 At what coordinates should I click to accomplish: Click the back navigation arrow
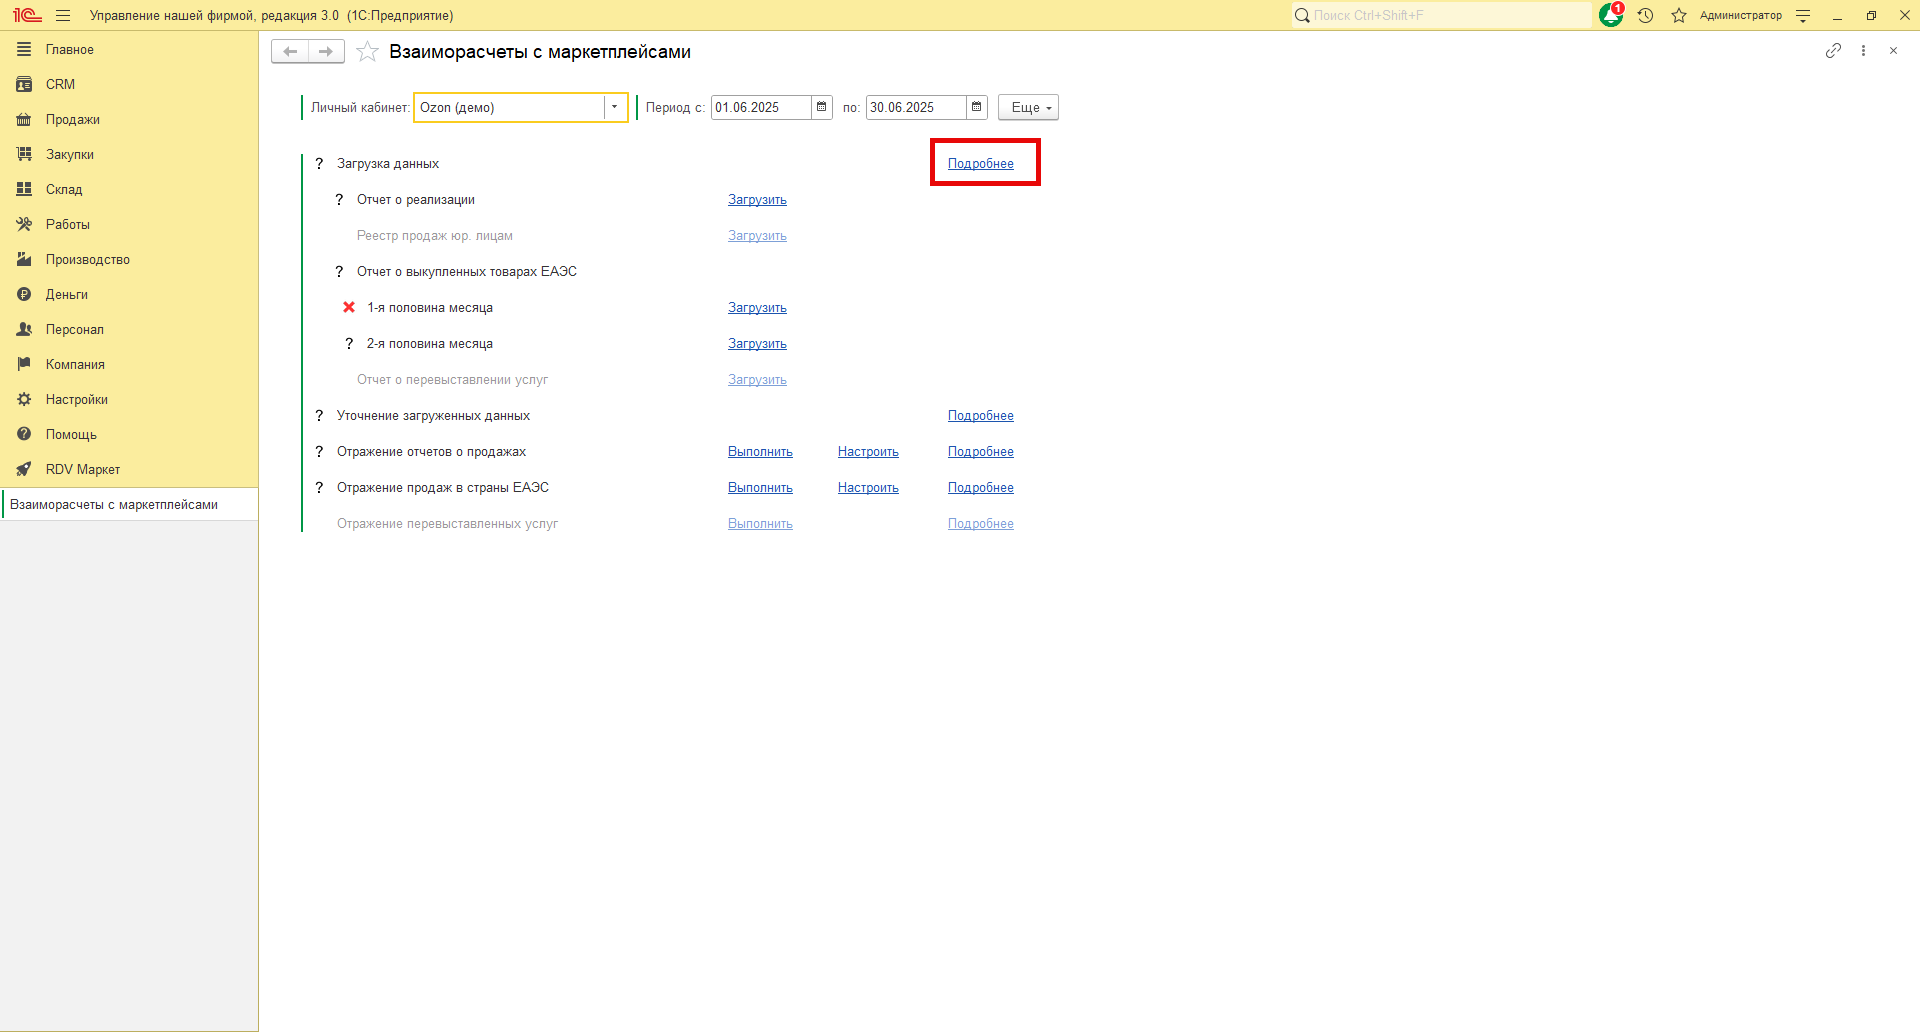290,52
